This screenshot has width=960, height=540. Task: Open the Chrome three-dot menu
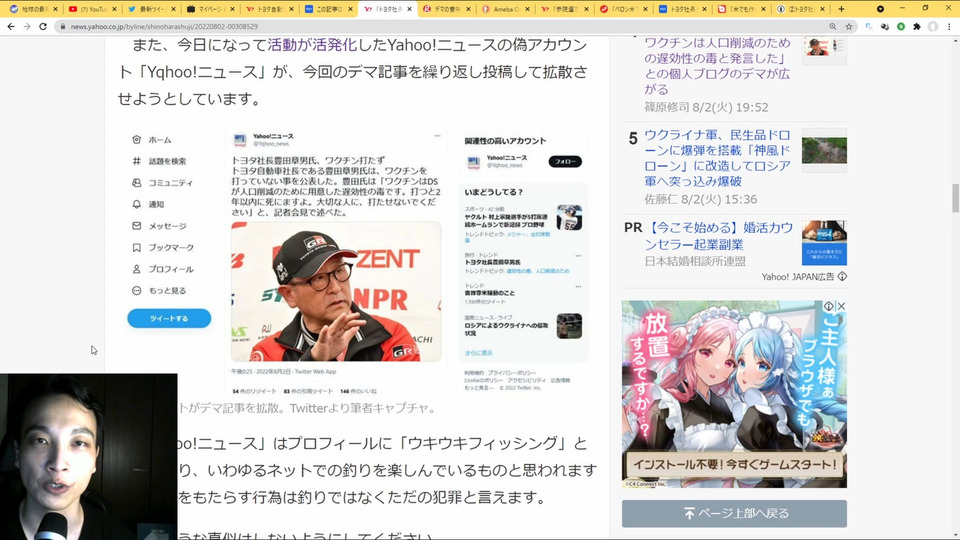949,27
